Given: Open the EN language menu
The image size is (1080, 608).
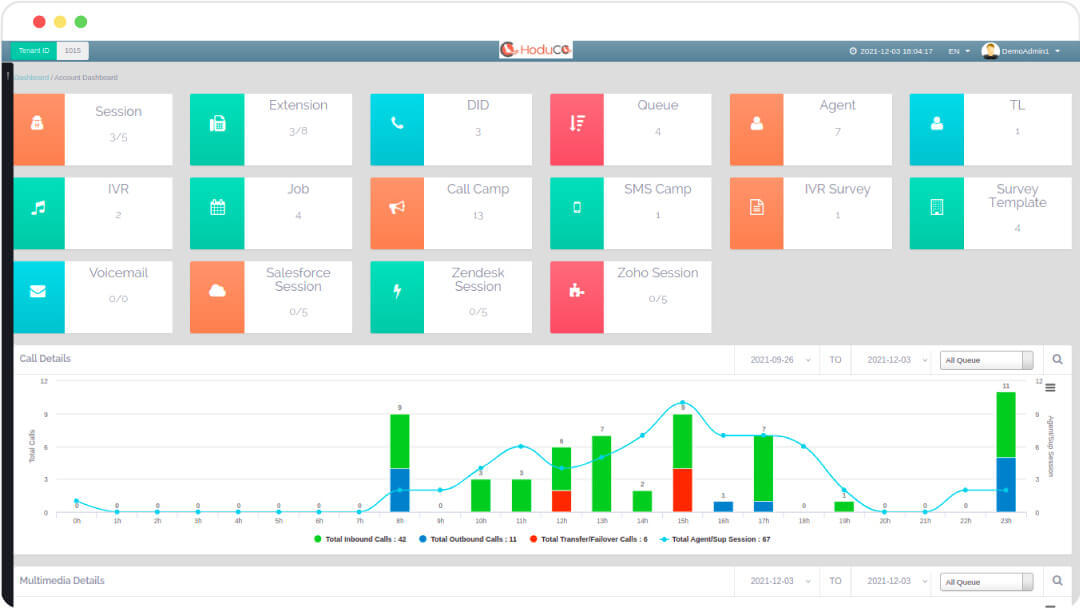Looking at the screenshot, I should click(x=956, y=51).
